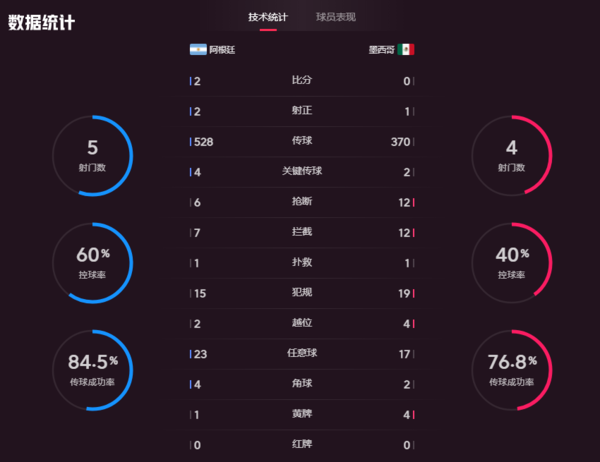Click Mexico's red 射门数 gauge showing 4

[x=511, y=155]
